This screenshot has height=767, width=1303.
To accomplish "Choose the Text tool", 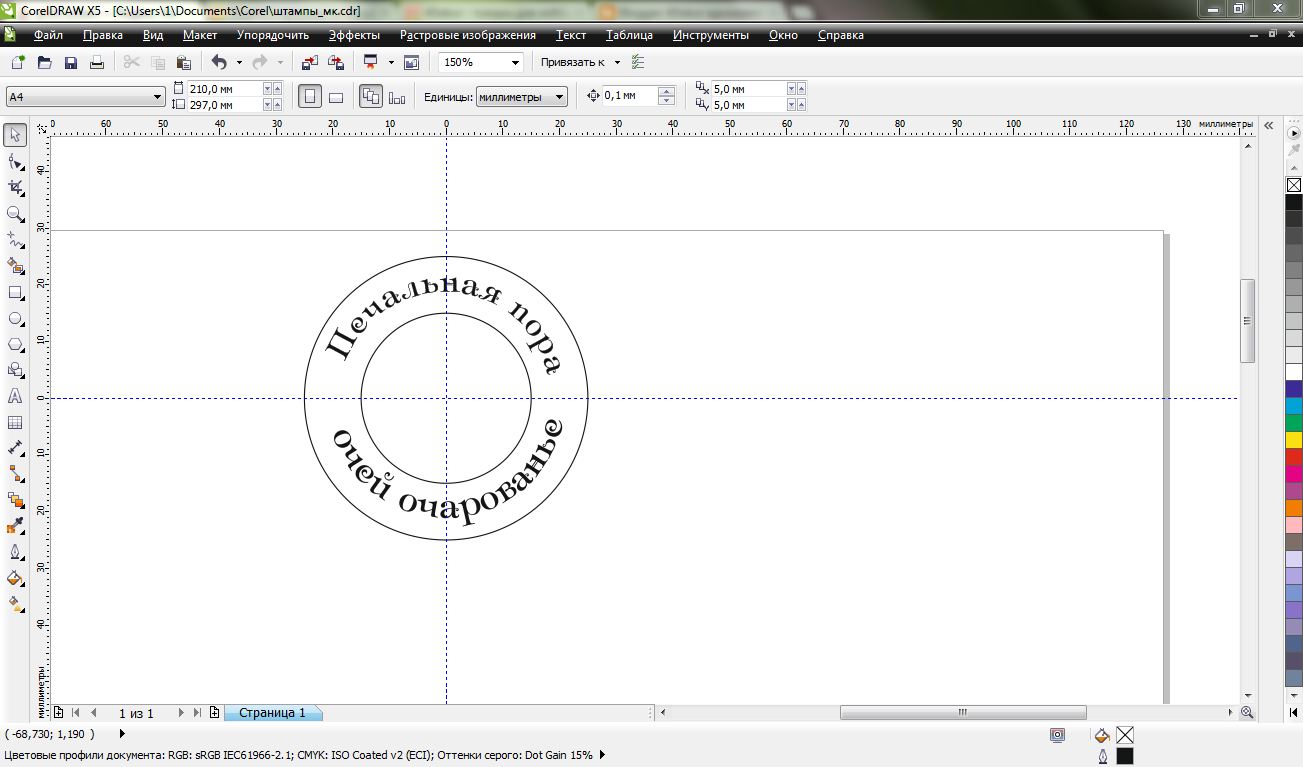I will pos(15,397).
